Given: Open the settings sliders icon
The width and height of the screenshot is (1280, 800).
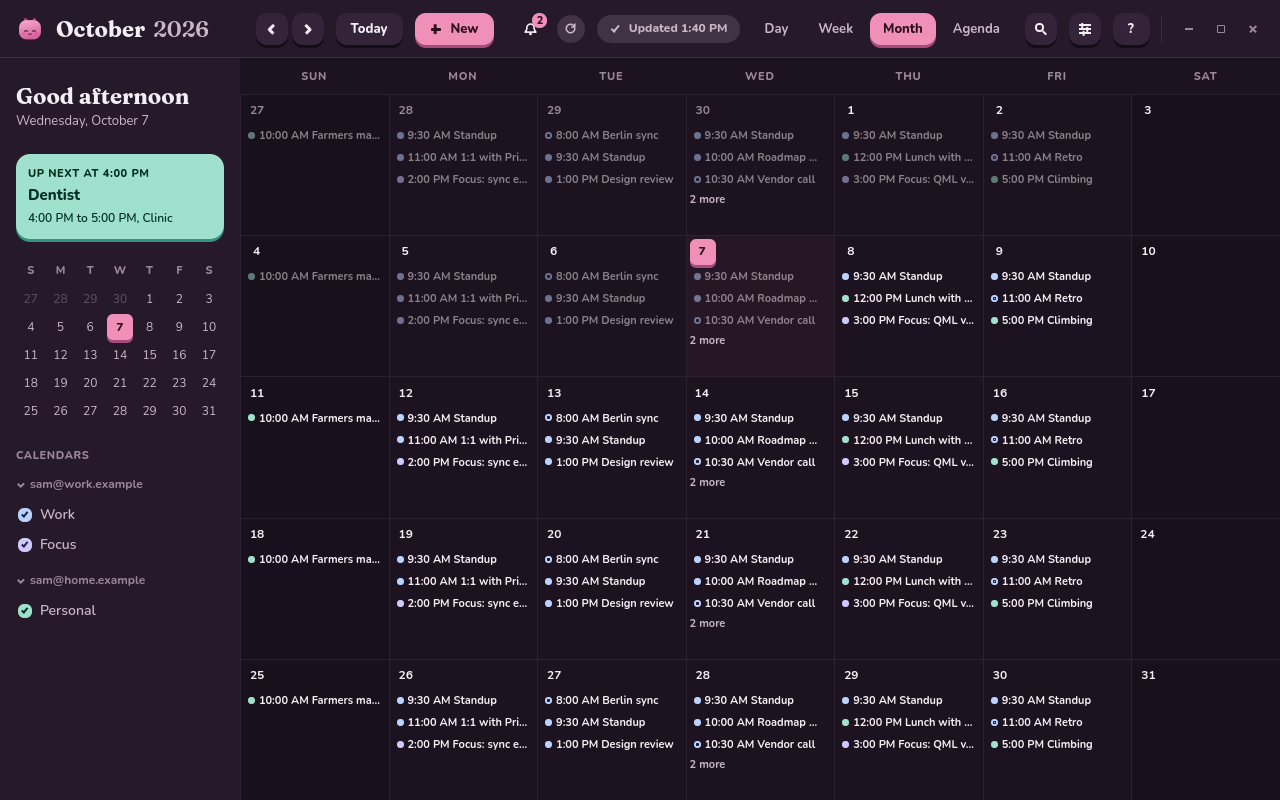Looking at the screenshot, I should click(x=1085, y=29).
